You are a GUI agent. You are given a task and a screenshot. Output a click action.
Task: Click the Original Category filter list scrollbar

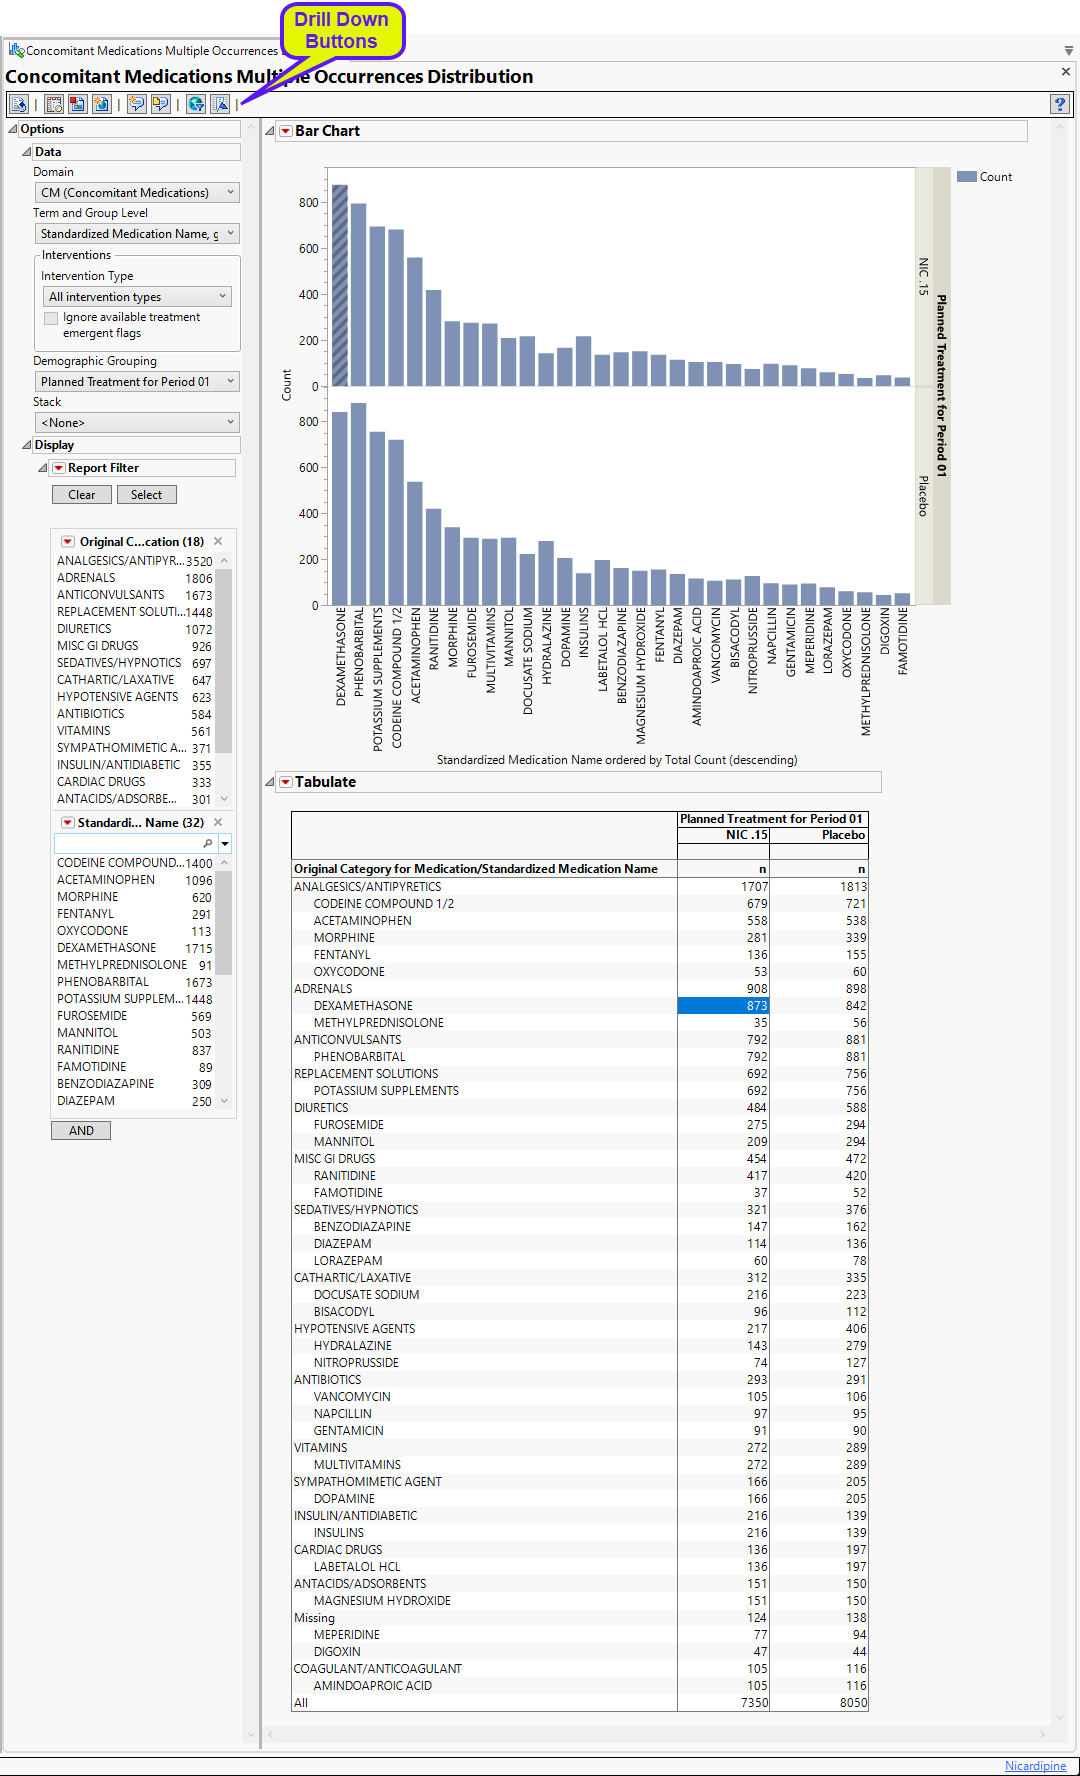[224, 660]
